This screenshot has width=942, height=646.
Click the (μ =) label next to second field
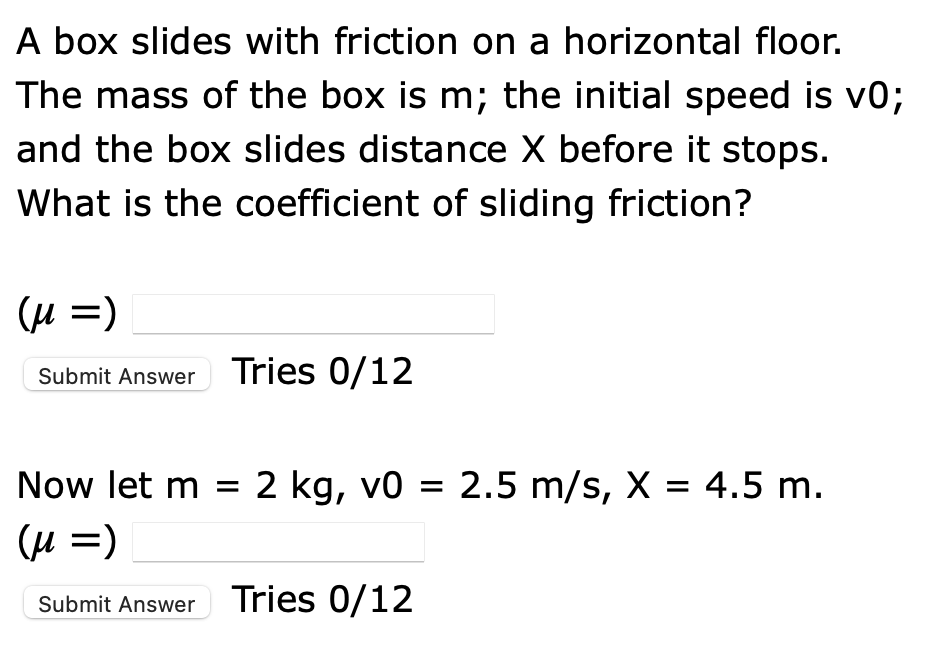[66, 539]
